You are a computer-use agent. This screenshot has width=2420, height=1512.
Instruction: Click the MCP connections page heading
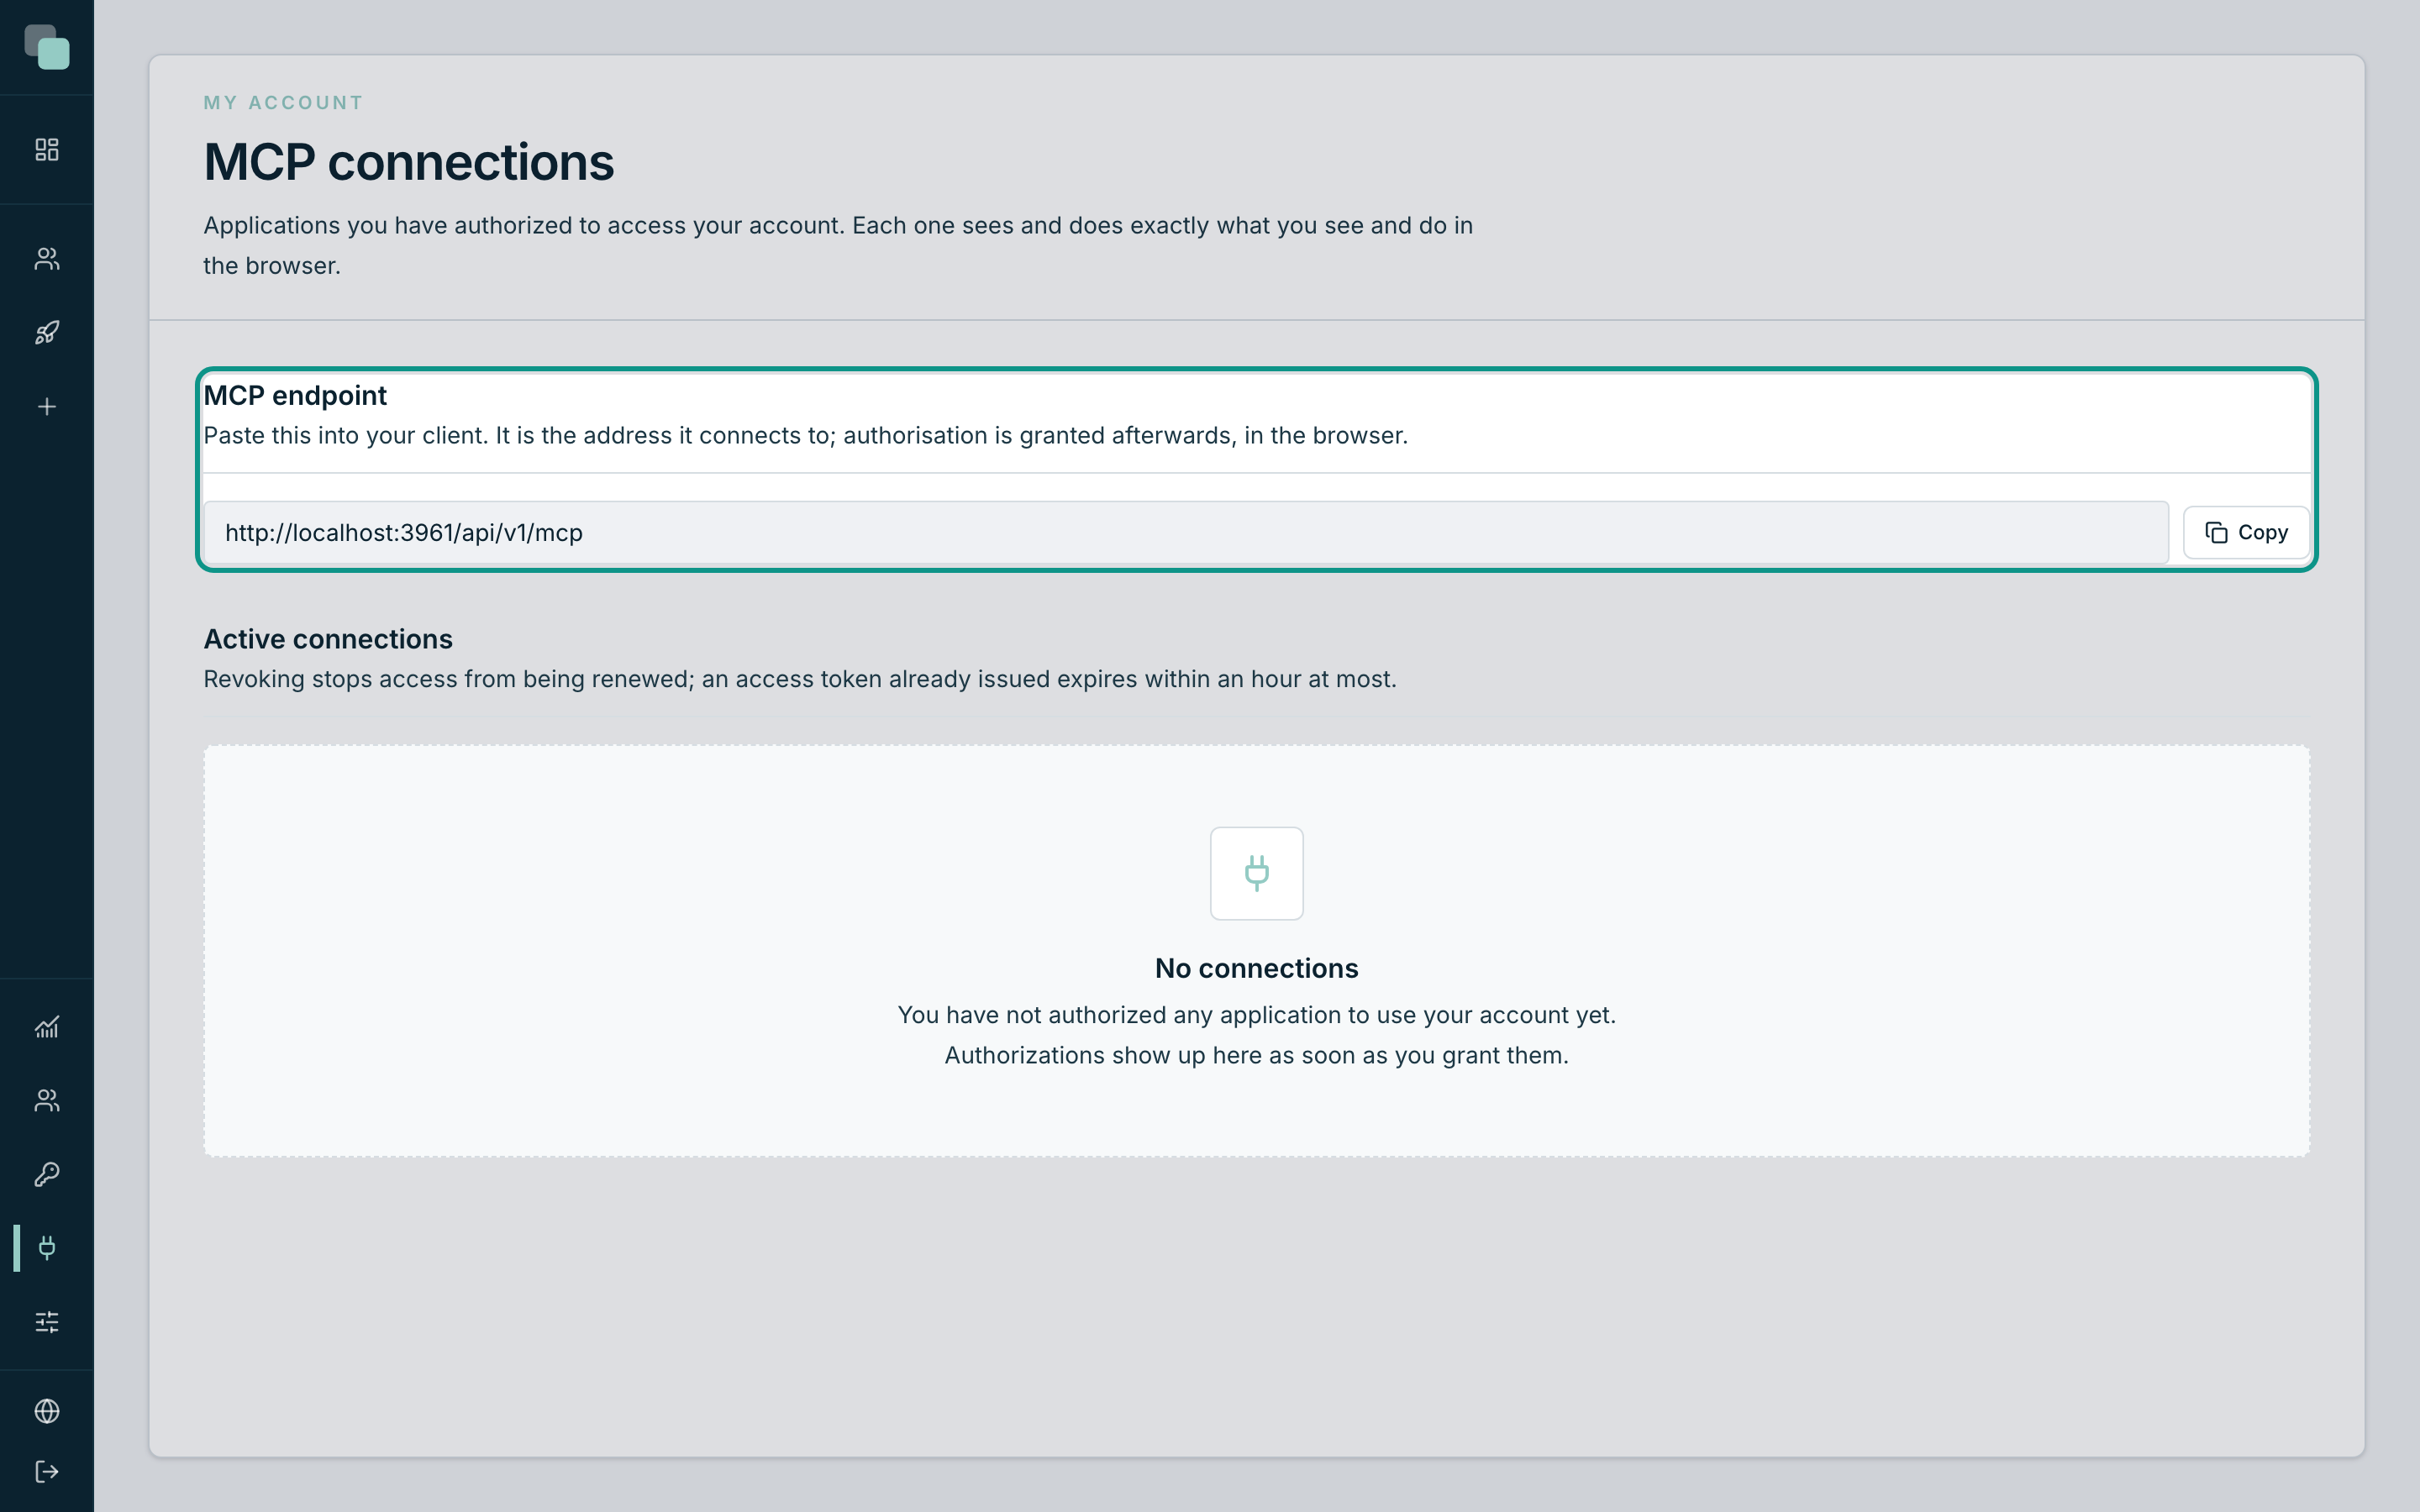(409, 162)
